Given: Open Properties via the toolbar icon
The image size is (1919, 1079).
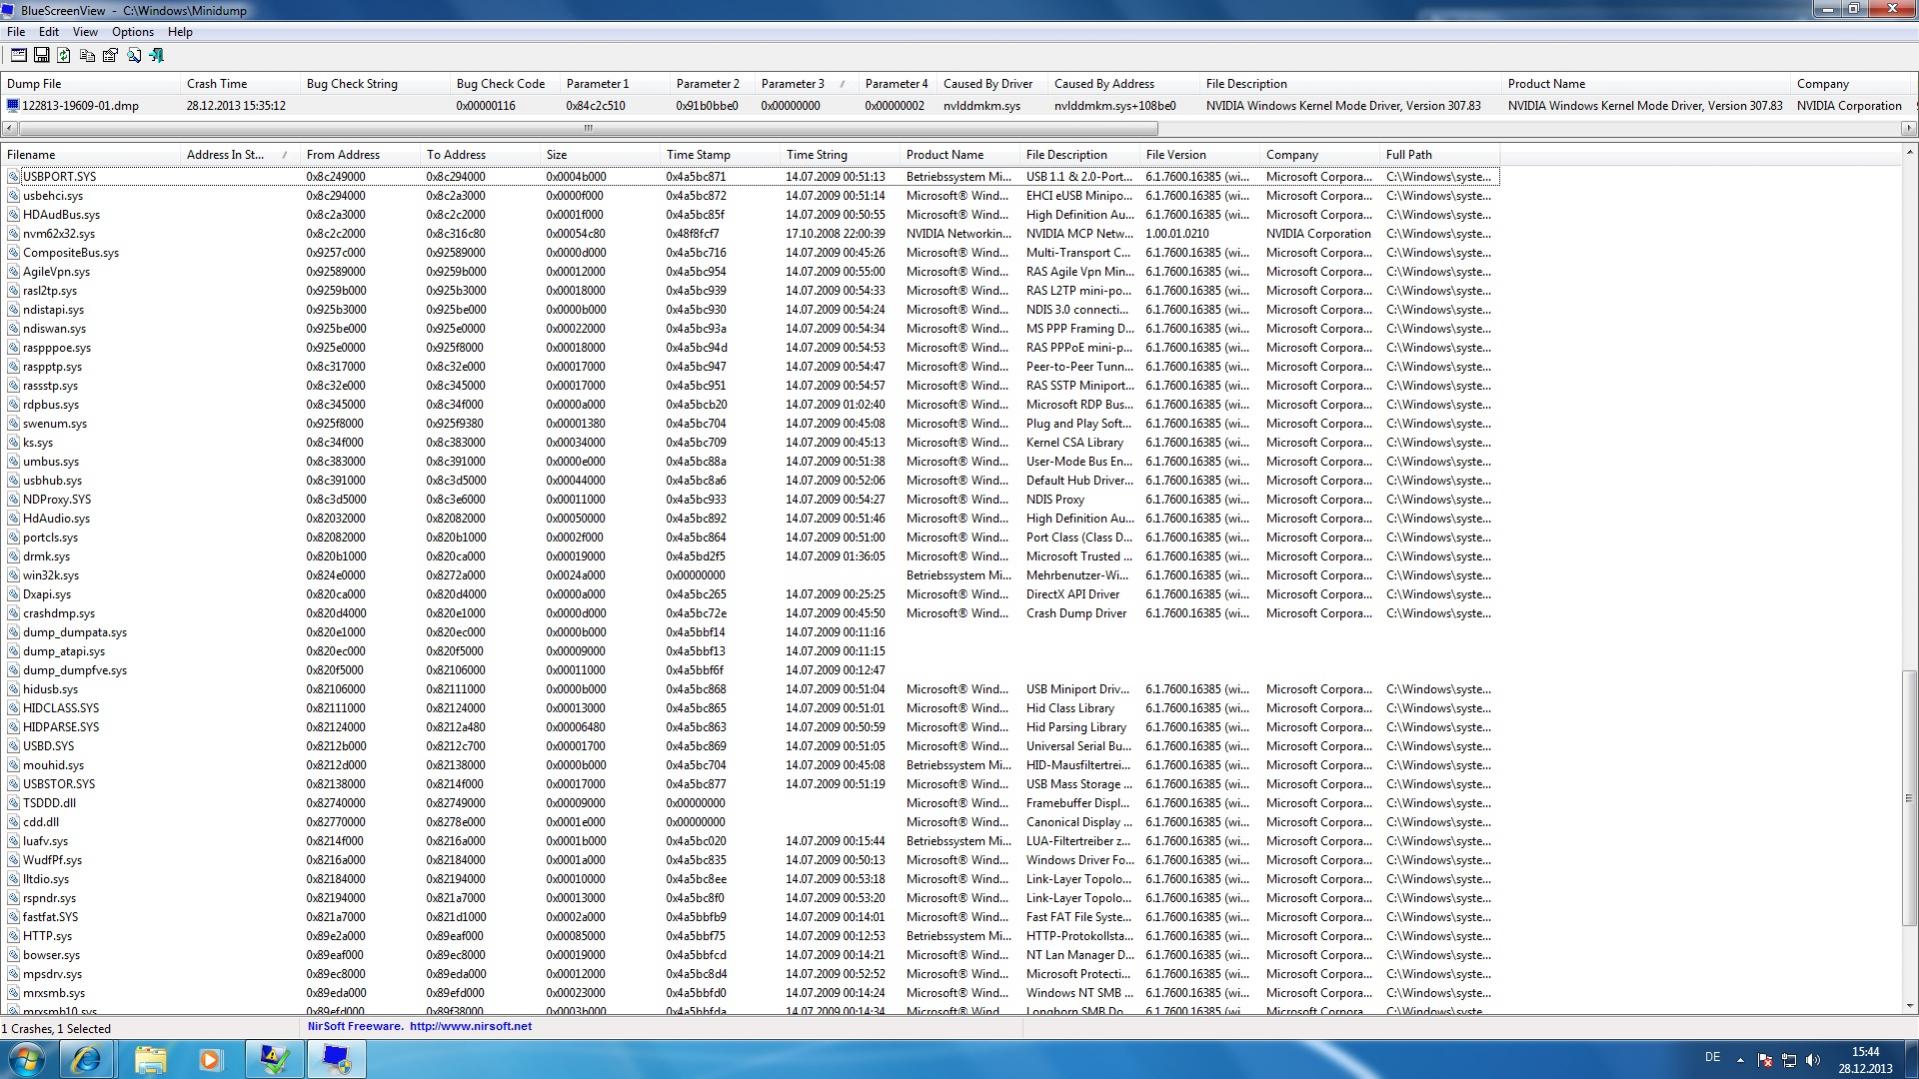Looking at the screenshot, I should 110,56.
